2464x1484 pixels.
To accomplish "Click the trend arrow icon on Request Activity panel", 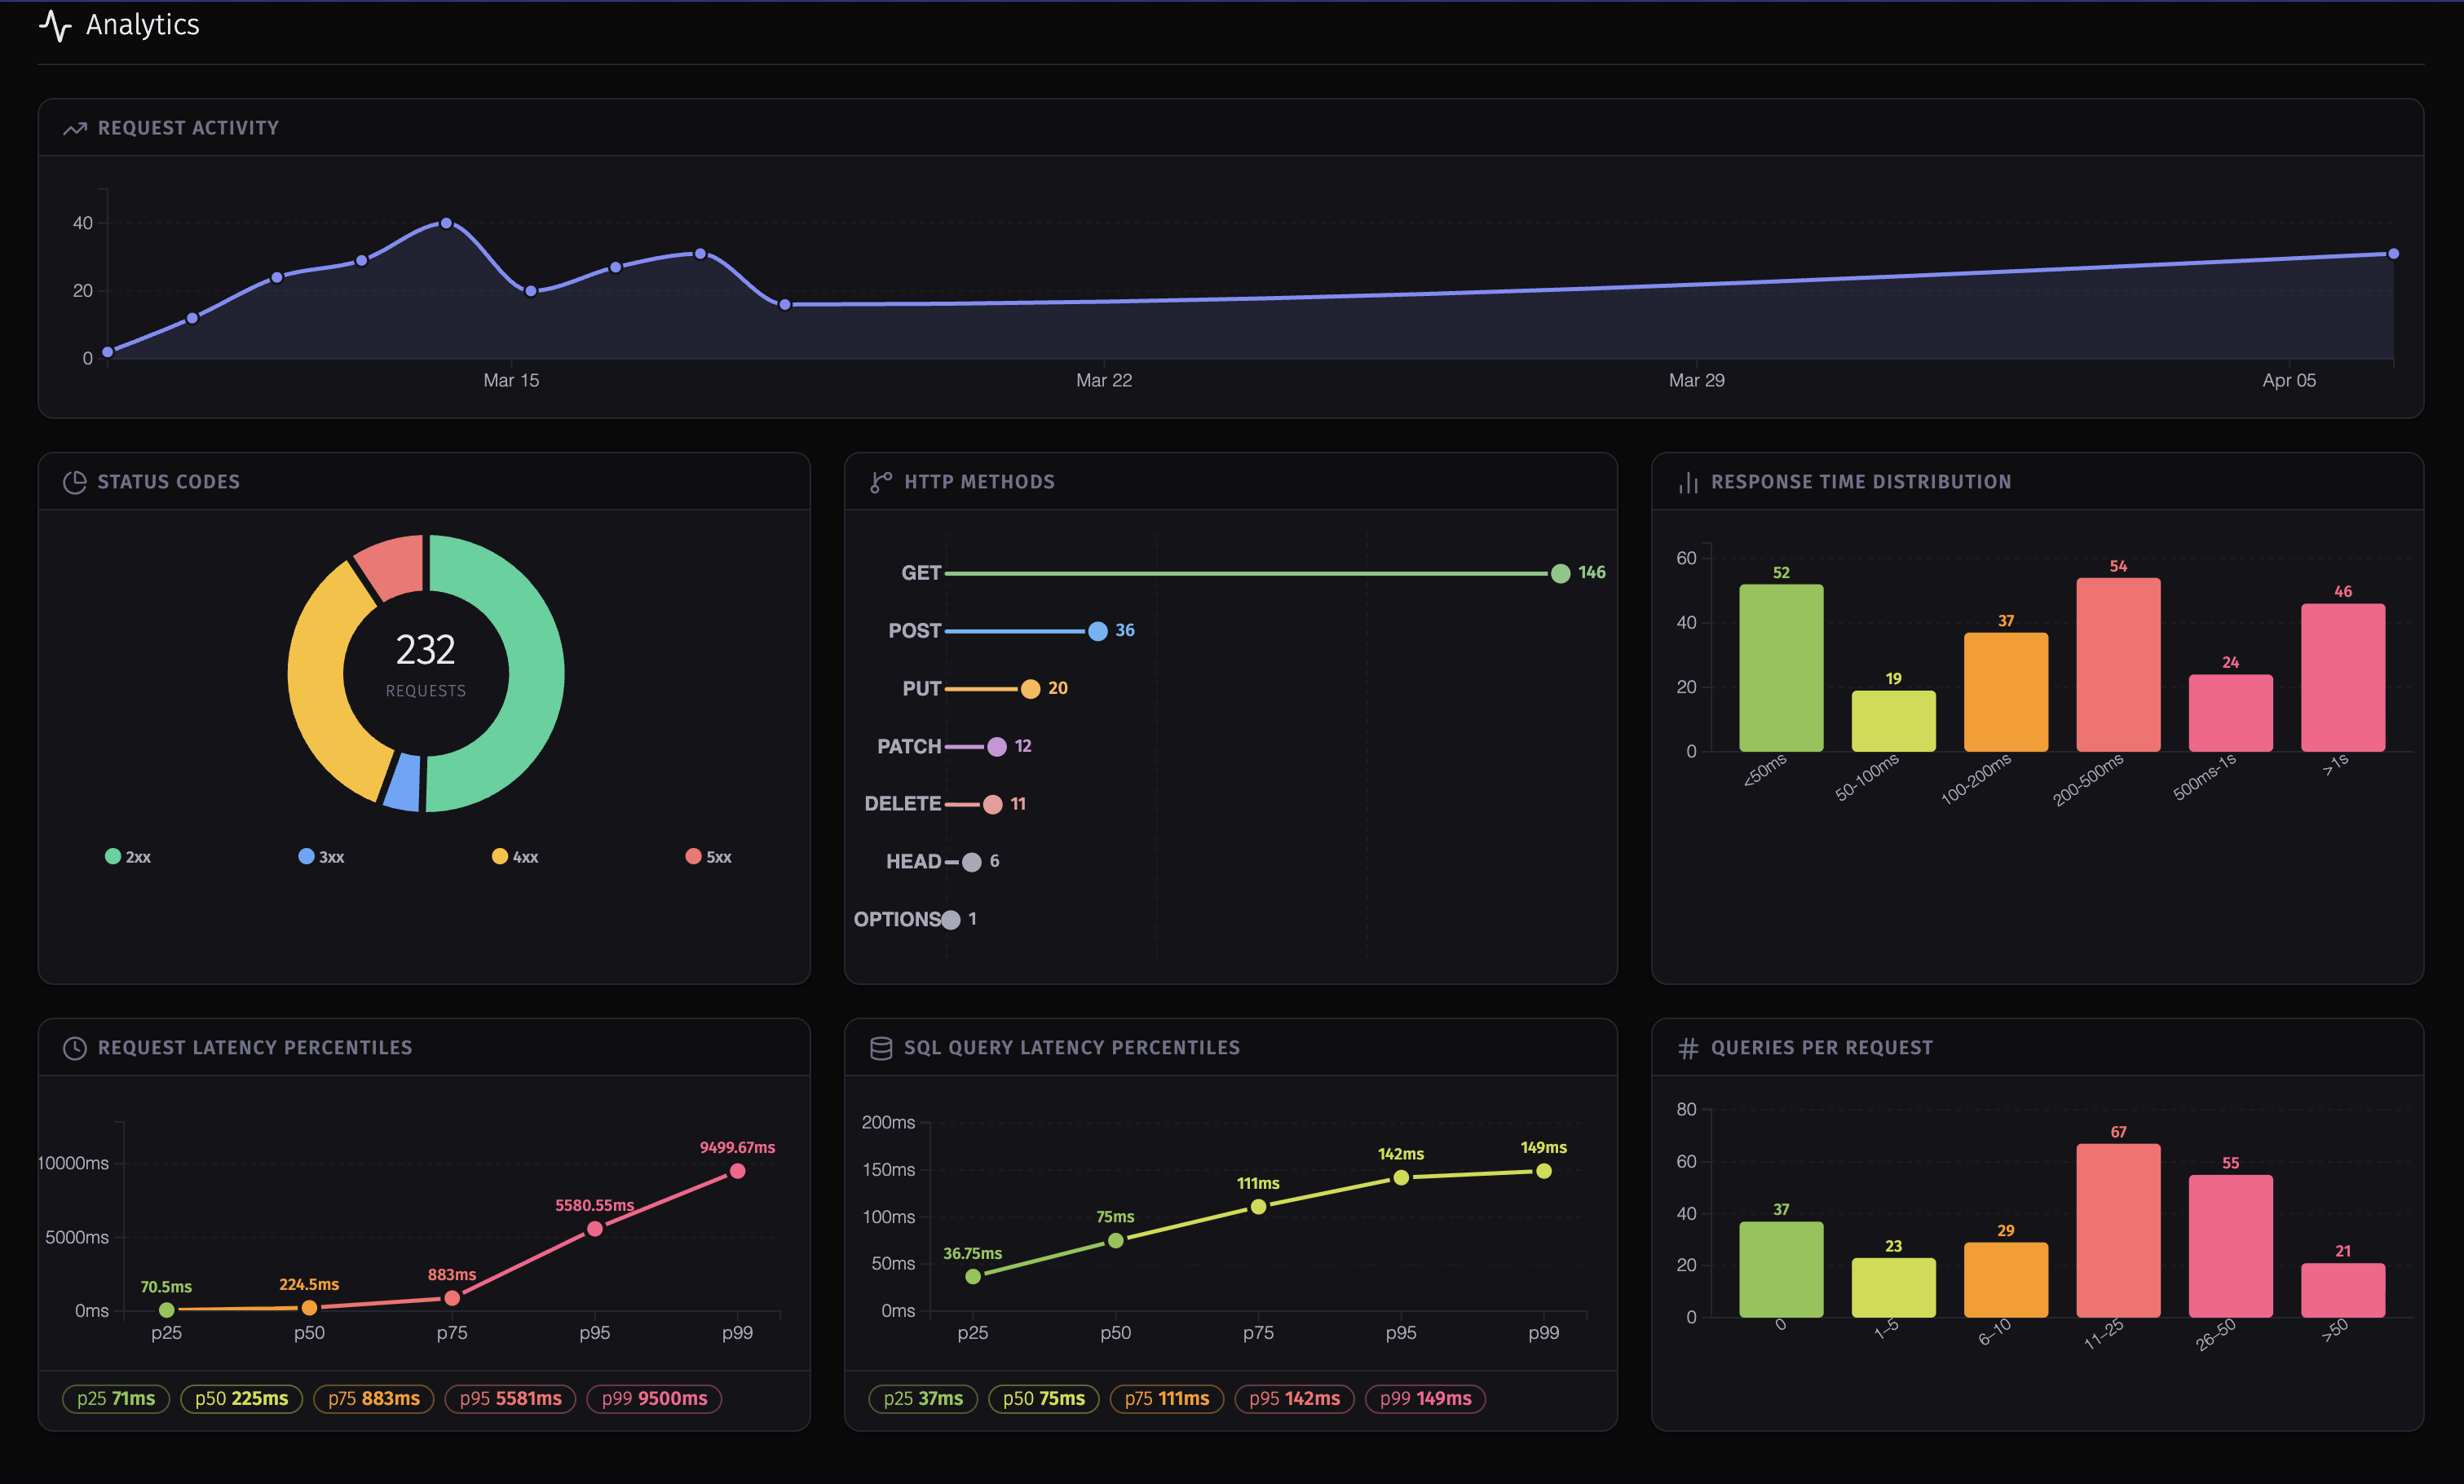I will 76,127.
